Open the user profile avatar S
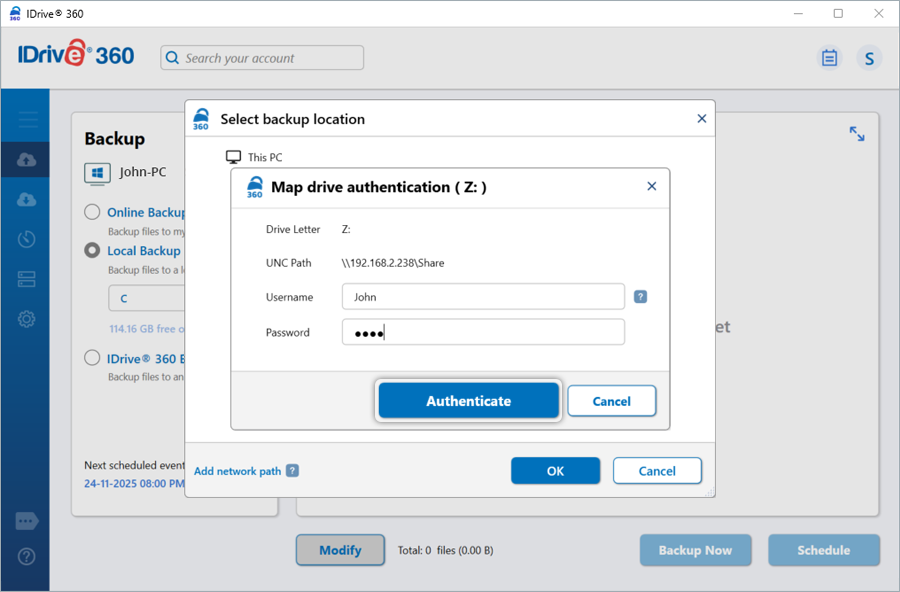 tap(869, 58)
